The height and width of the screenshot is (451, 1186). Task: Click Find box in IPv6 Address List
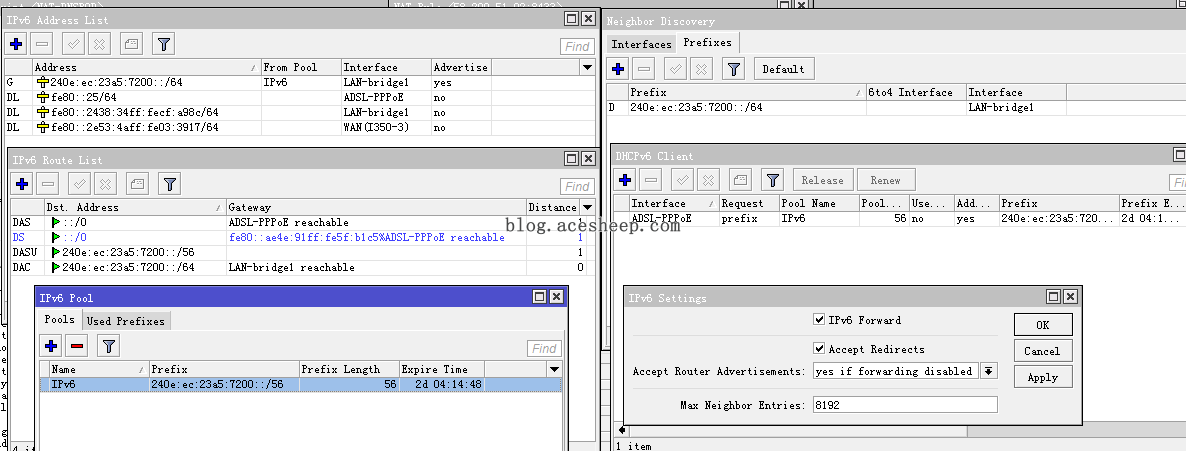coord(577,46)
